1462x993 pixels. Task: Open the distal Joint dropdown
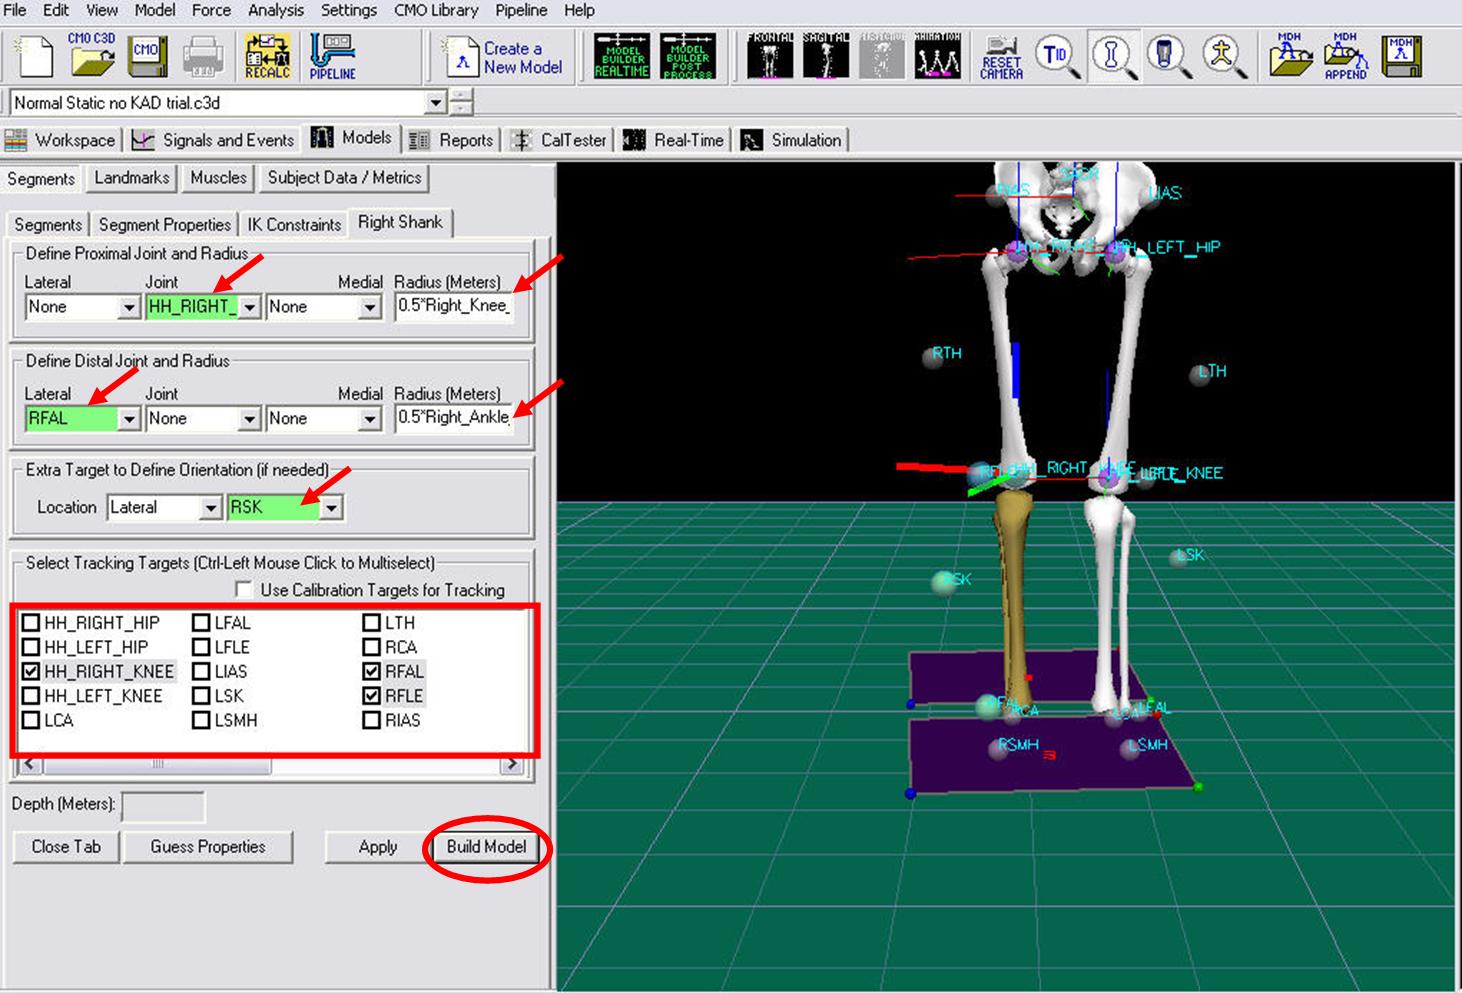click(x=251, y=419)
